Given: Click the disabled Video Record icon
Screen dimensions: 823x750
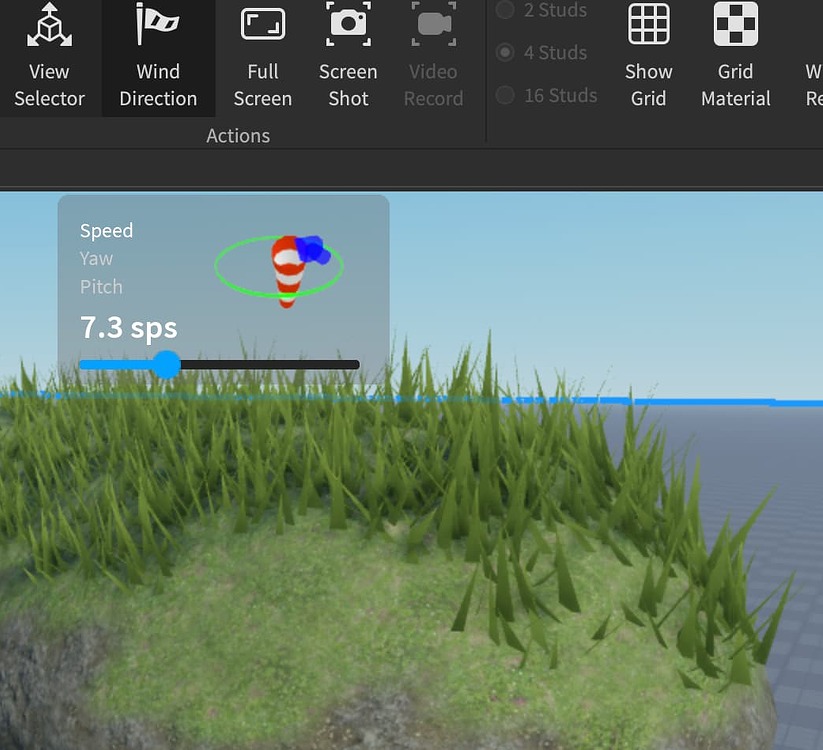Looking at the screenshot, I should (433, 55).
